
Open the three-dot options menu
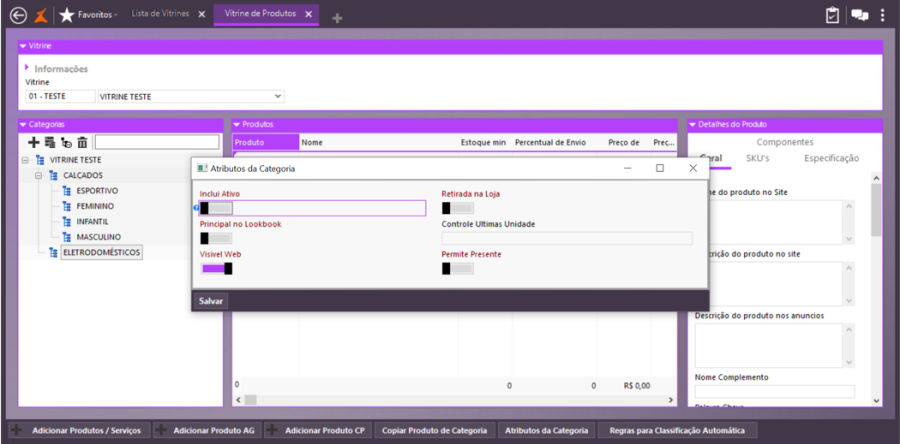pyautogui.click(x=882, y=15)
